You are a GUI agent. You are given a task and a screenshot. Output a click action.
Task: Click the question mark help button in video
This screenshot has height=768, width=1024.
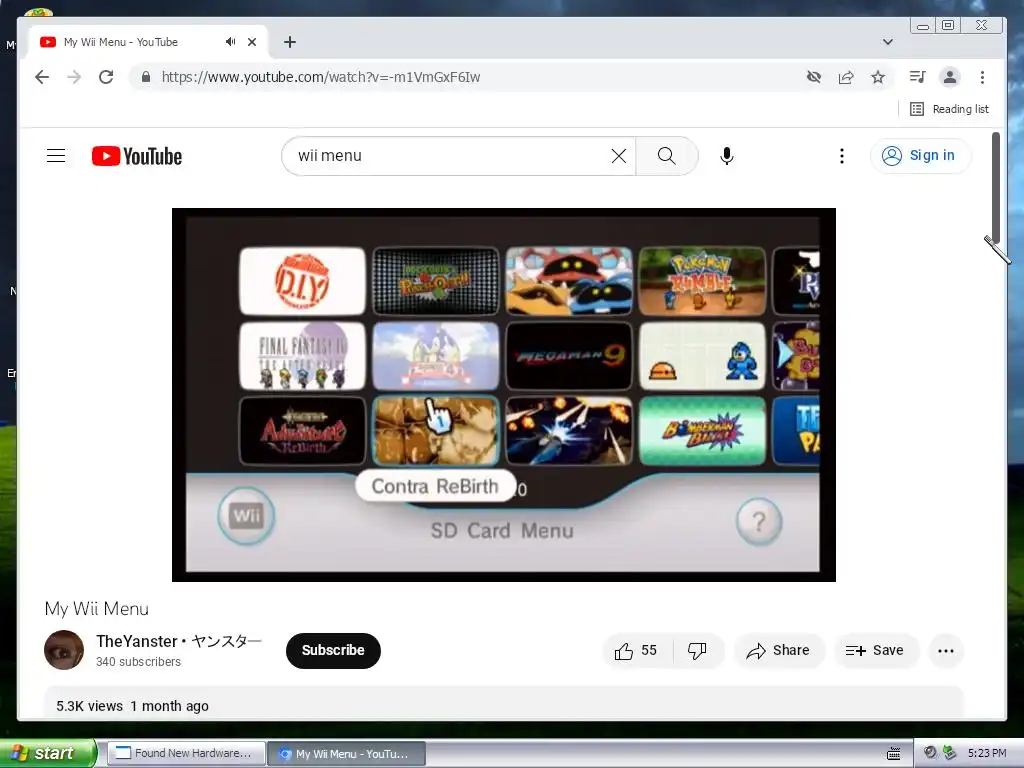[x=758, y=521]
